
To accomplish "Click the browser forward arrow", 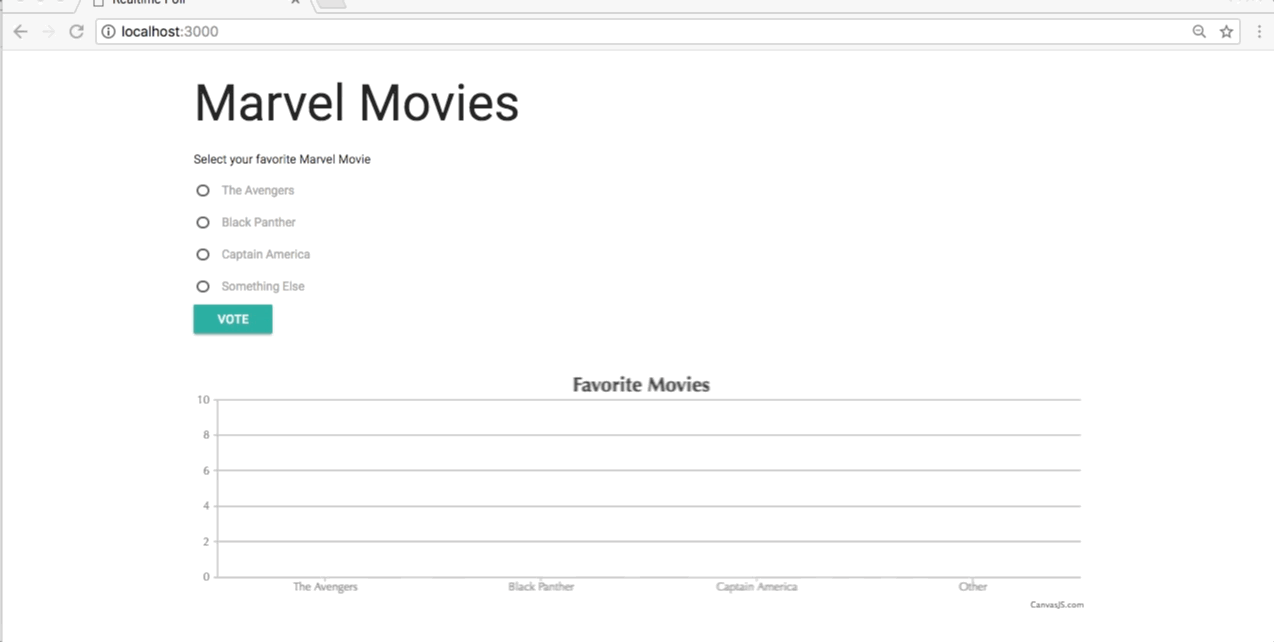I will [48, 32].
